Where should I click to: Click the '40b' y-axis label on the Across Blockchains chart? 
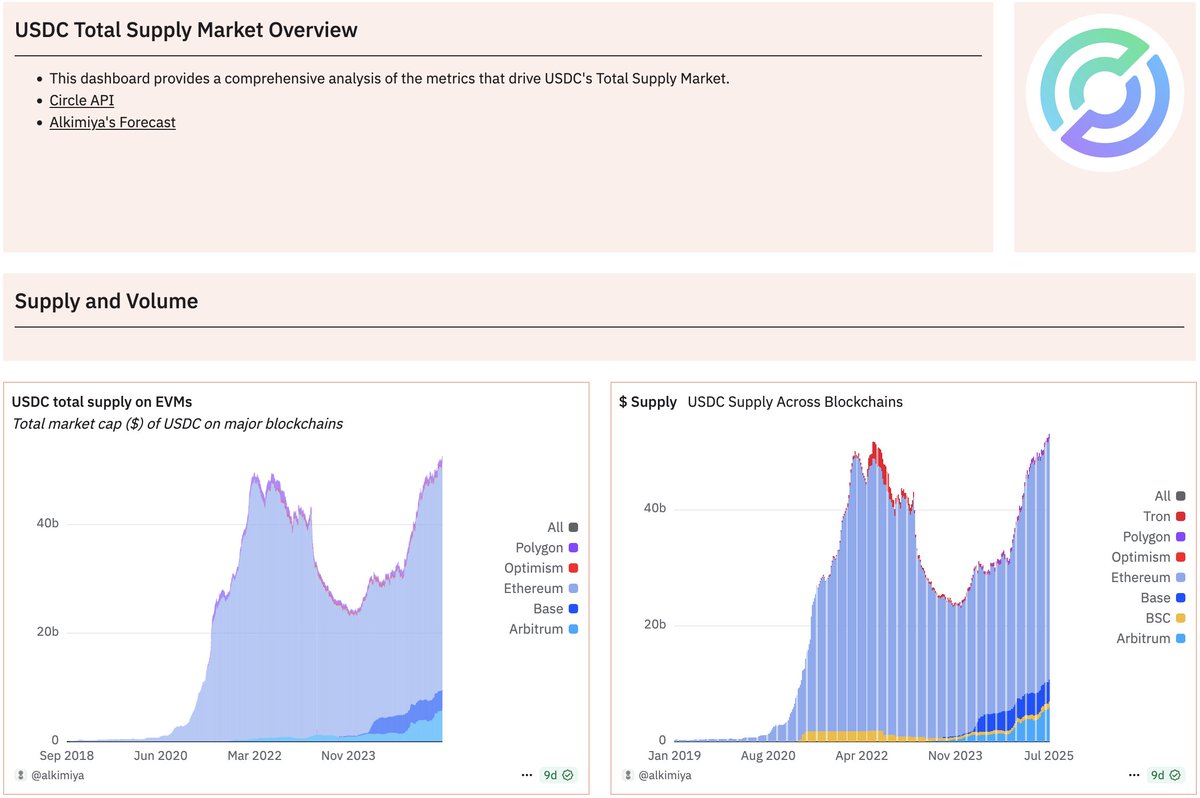pyautogui.click(x=655, y=508)
